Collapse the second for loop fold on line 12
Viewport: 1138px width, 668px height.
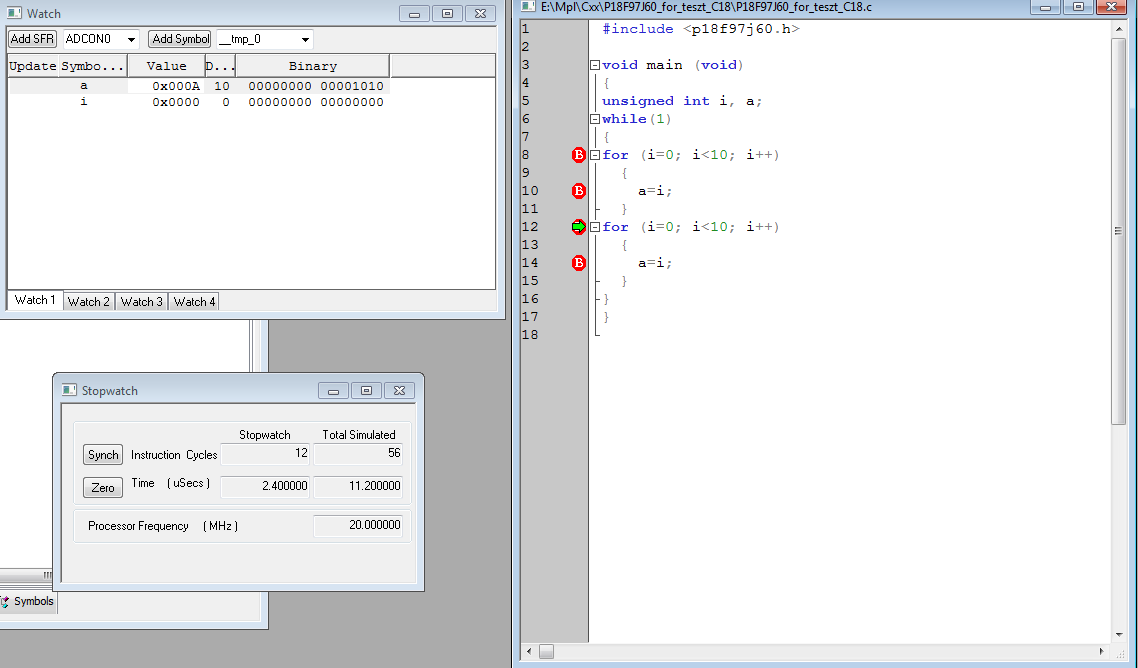point(594,227)
